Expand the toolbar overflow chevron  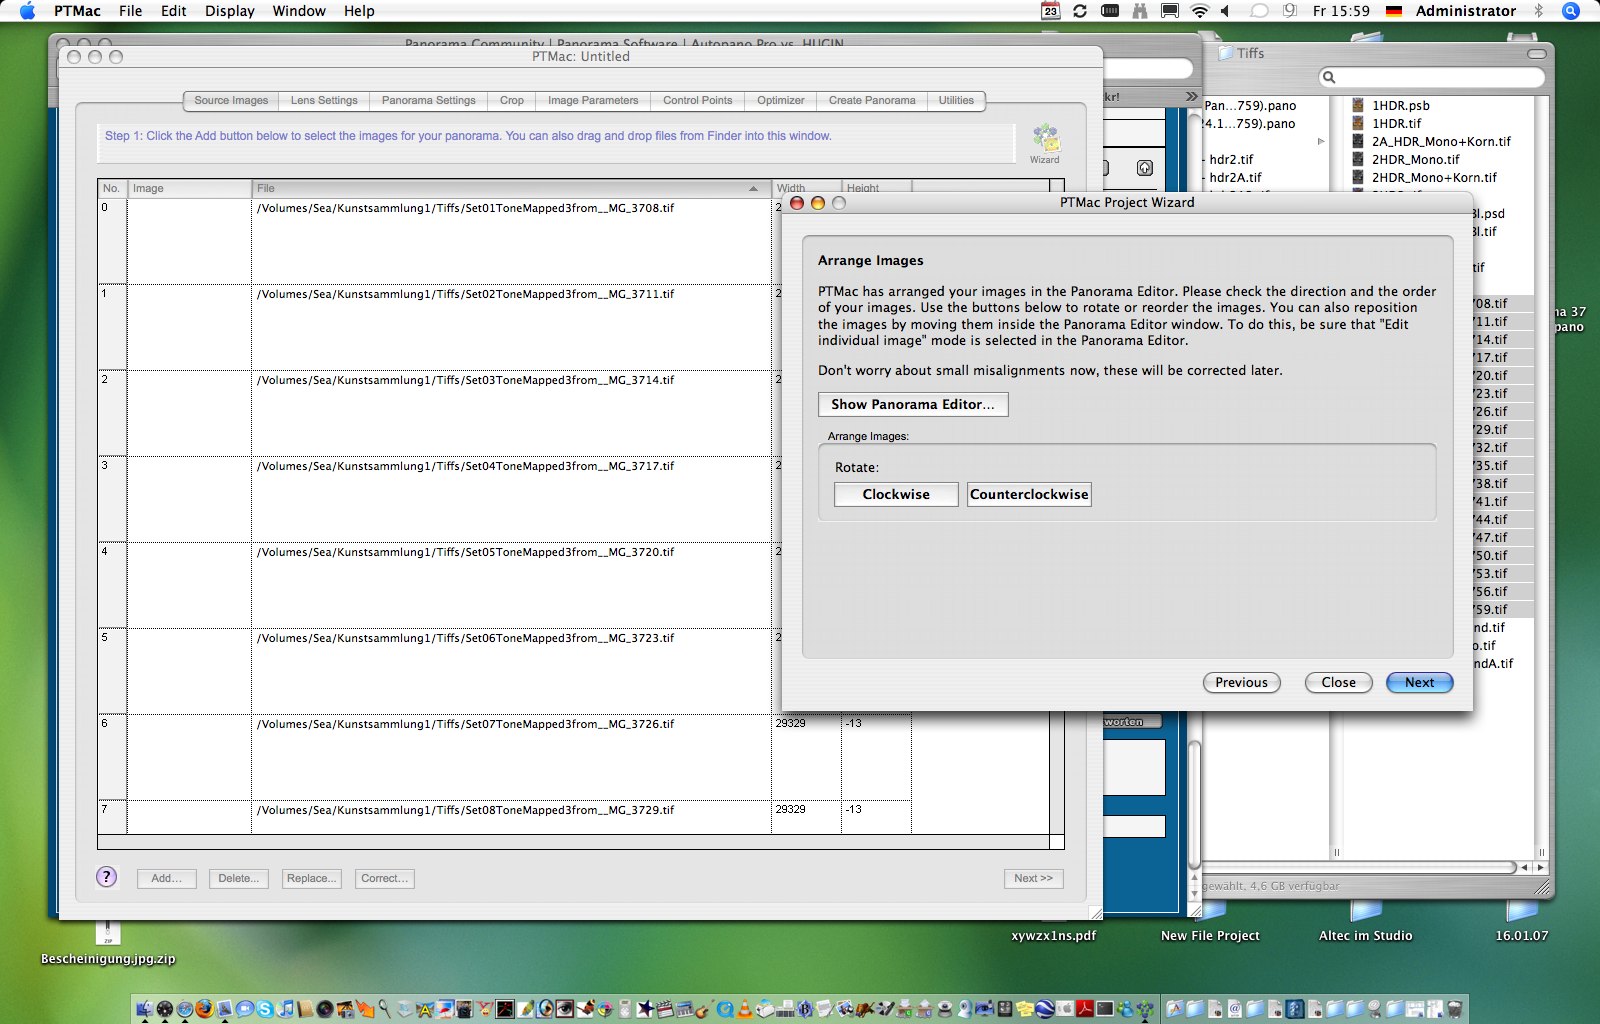pyautogui.click(x=1191, y=97)
